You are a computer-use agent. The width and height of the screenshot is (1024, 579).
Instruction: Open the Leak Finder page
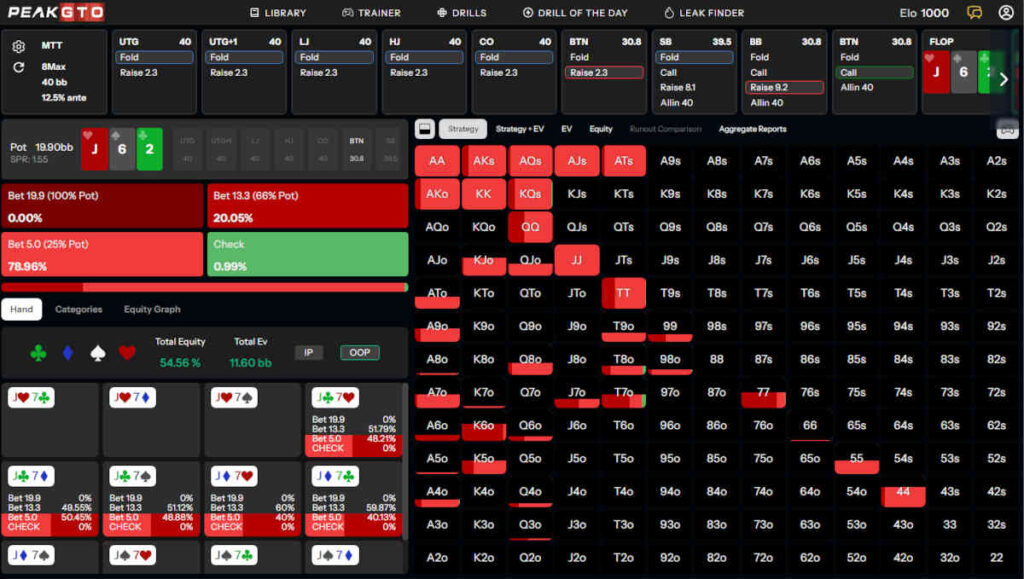703,13
